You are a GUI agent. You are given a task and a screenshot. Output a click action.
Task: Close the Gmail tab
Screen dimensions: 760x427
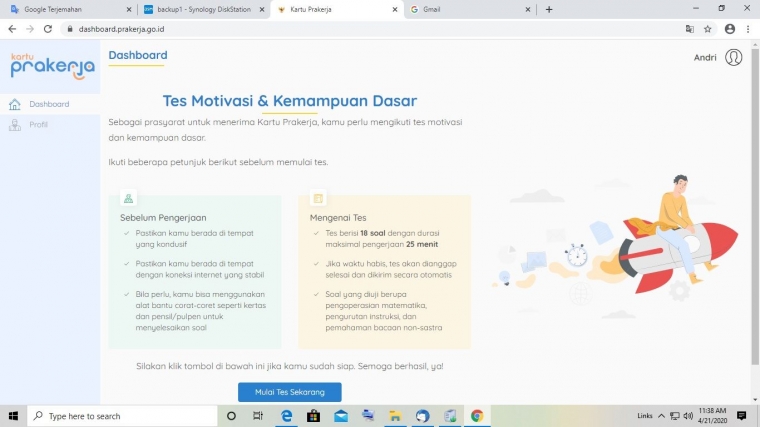pyautogui.click(x=527, y=9)
